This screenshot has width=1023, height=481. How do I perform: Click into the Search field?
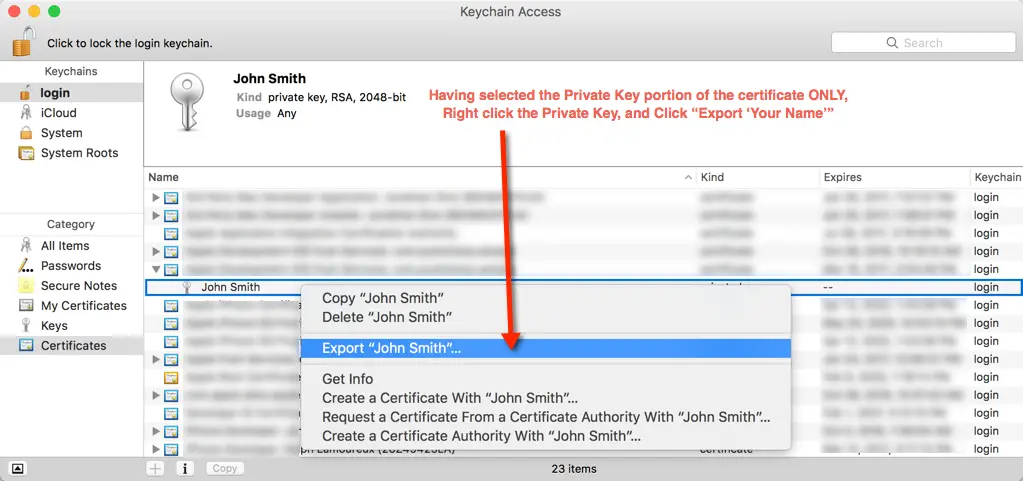pyautogui.click(x=923, y=42)
